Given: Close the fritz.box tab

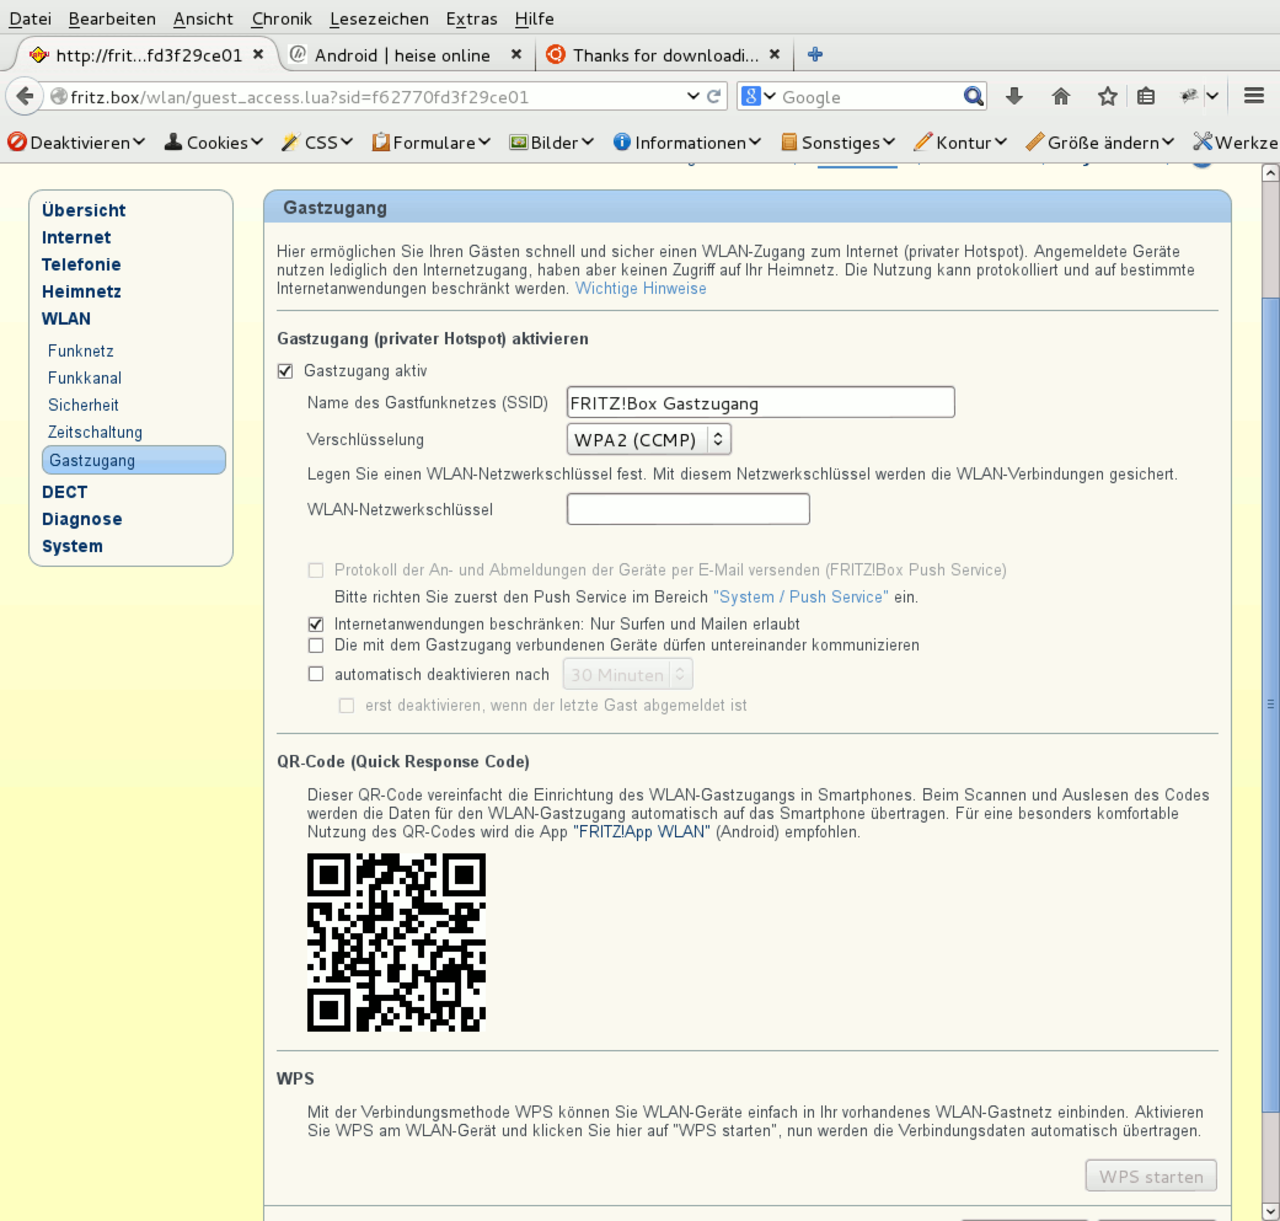Looking at the screenshot, I should click(258, 54).
